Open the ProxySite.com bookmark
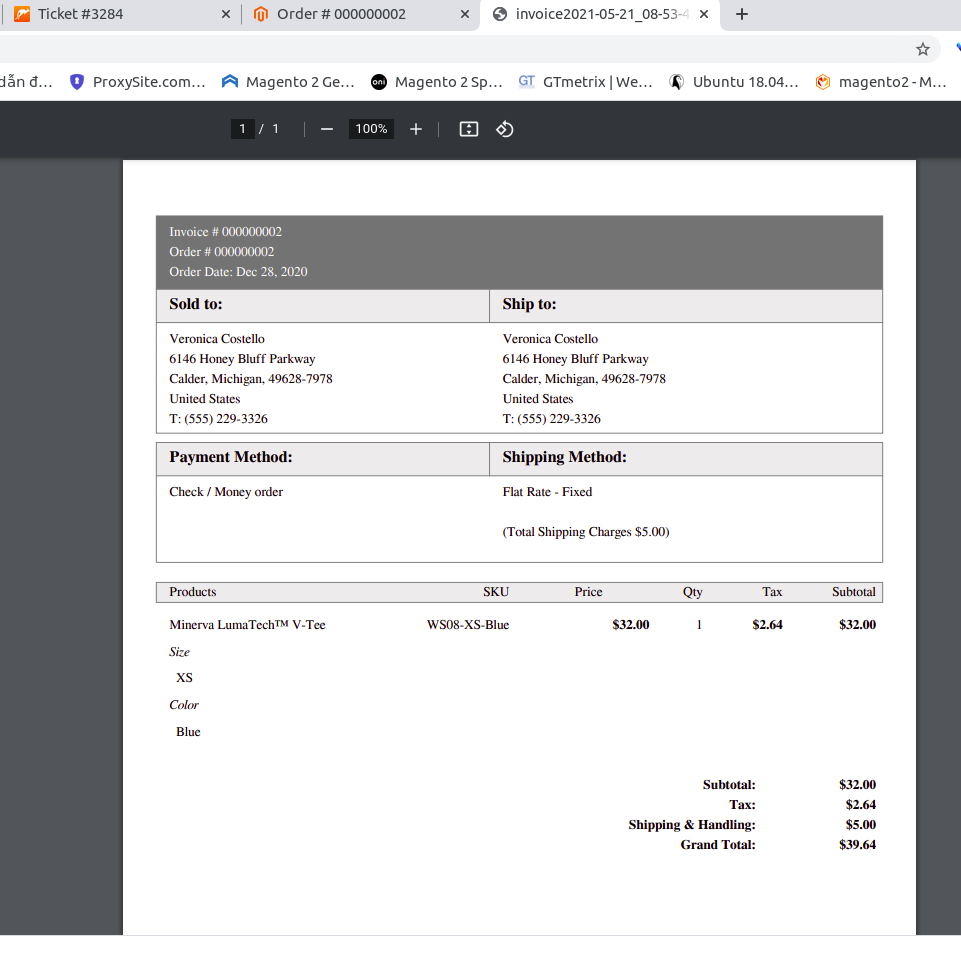 137,82
